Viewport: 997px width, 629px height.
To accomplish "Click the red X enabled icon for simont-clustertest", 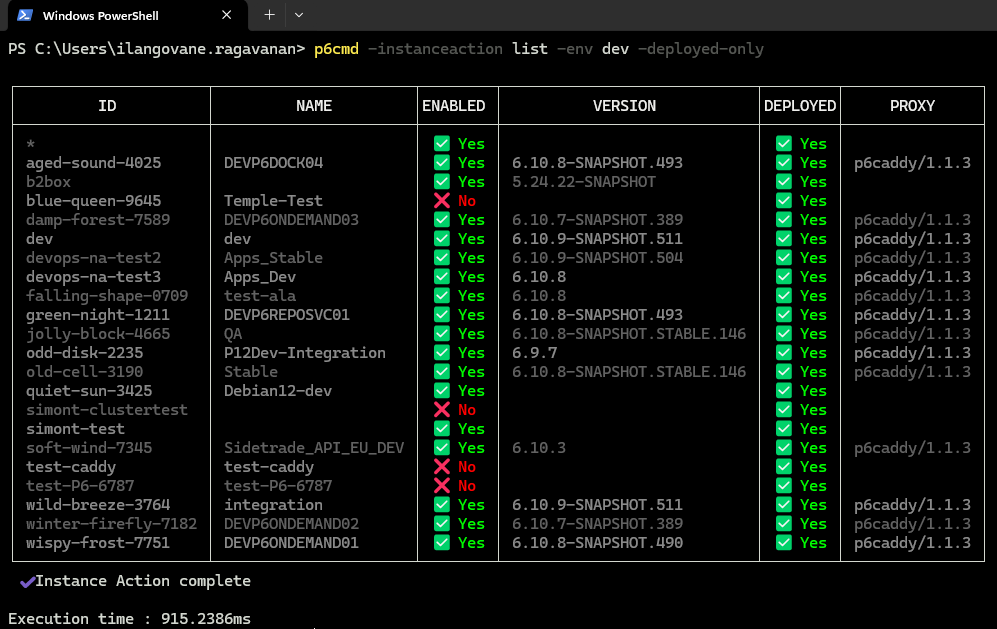I will [x=442, y=410].
